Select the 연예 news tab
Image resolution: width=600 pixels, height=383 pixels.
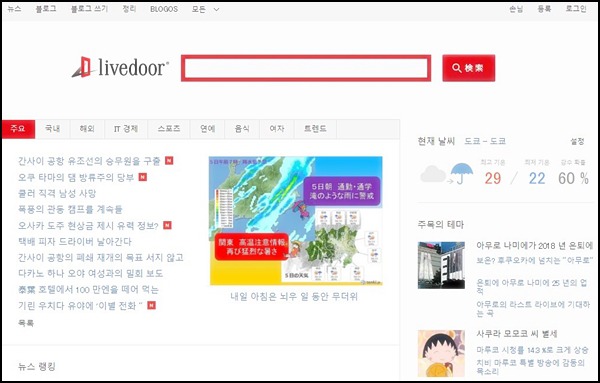[207, 129]
